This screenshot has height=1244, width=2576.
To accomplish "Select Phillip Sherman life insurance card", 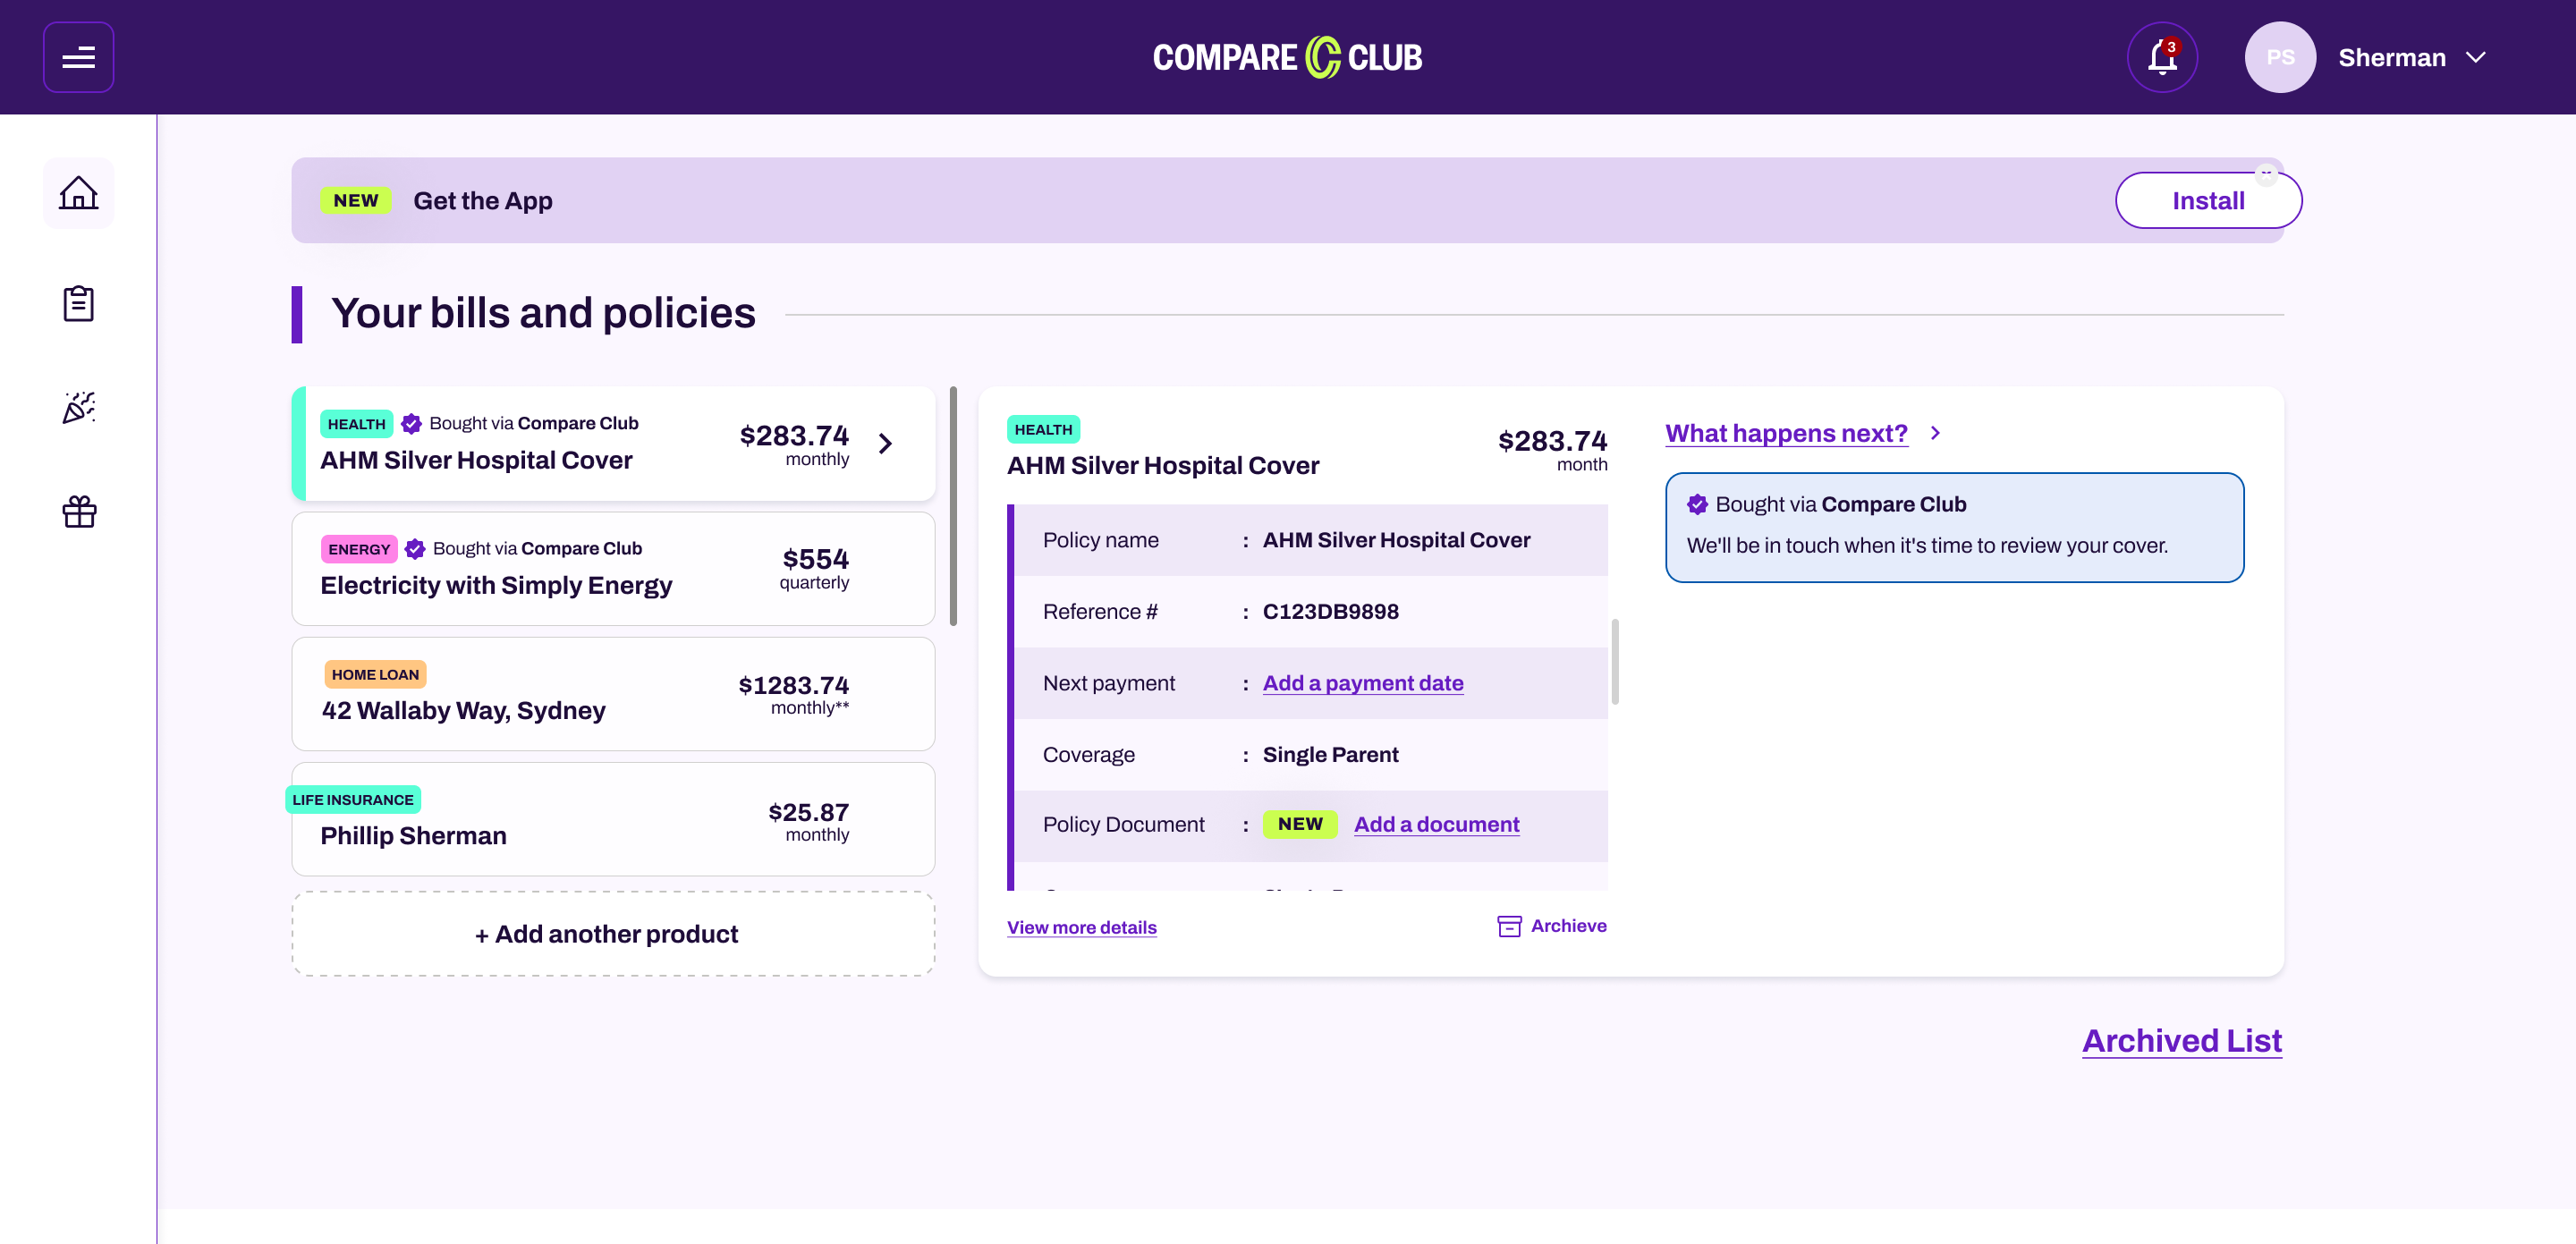I will pyautogui.click(x=613, y=819).
